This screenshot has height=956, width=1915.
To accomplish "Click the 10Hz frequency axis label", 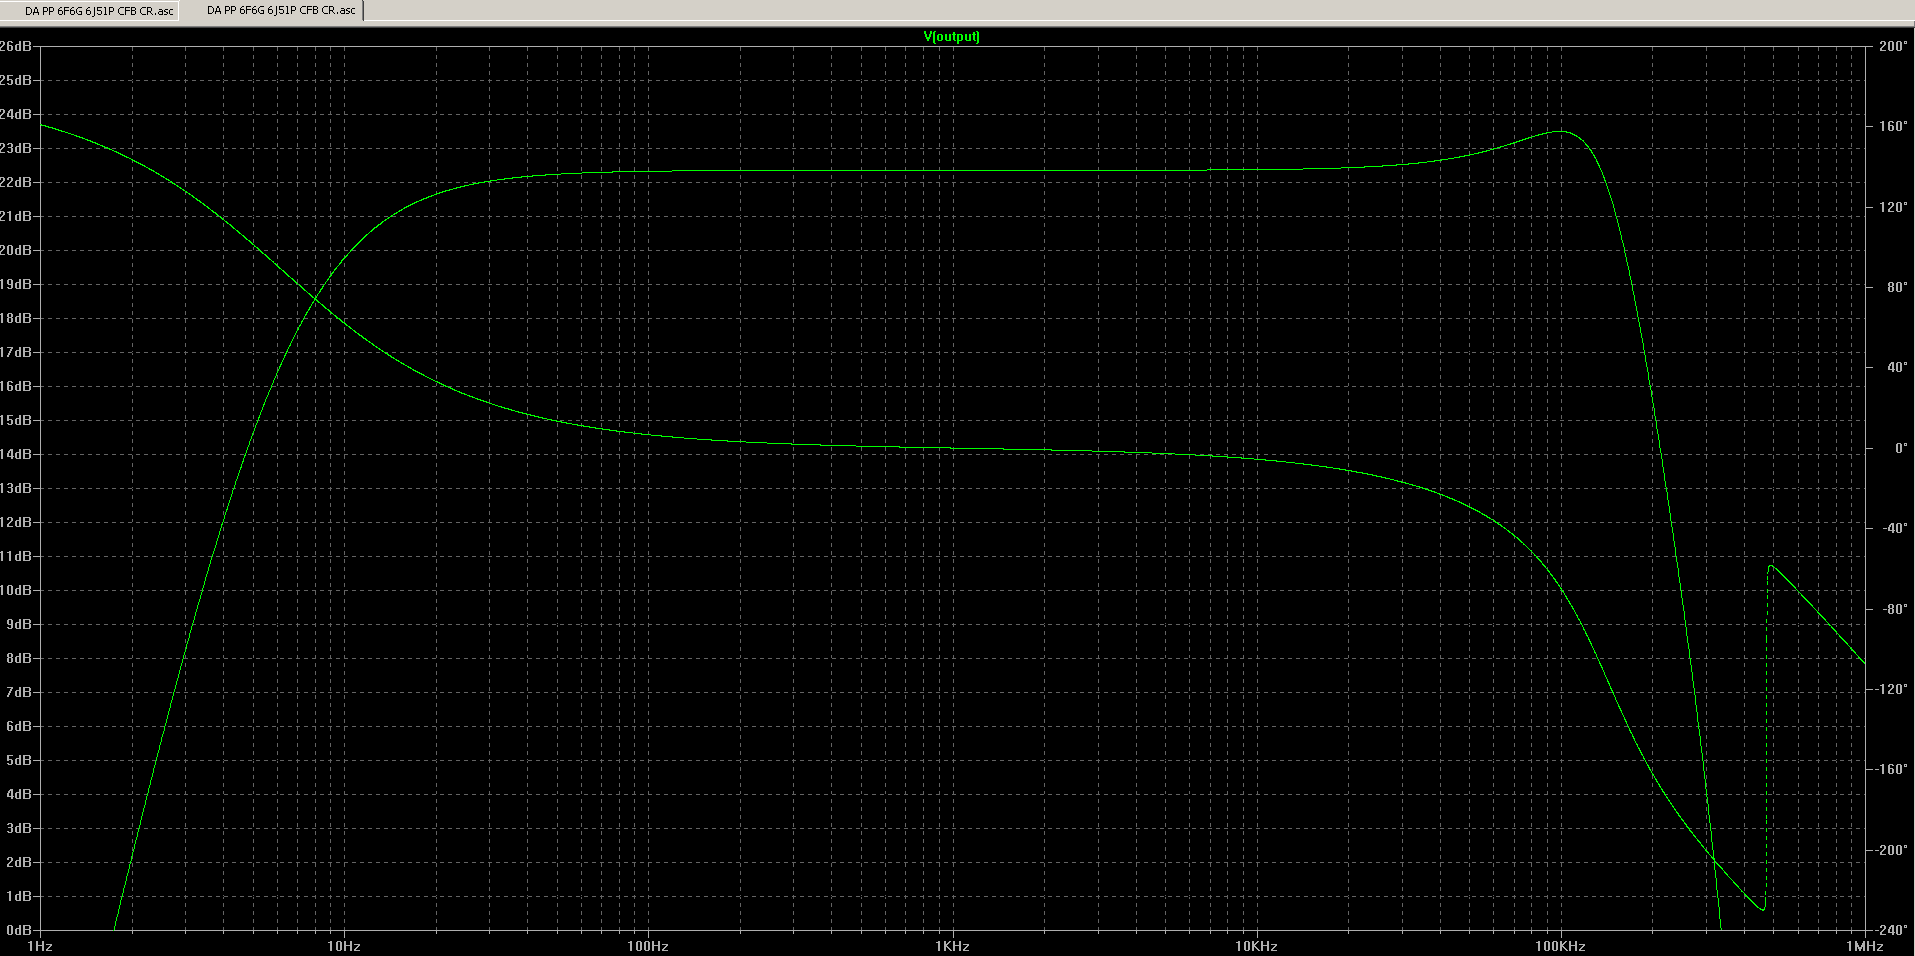I will (x=343, y=946).
